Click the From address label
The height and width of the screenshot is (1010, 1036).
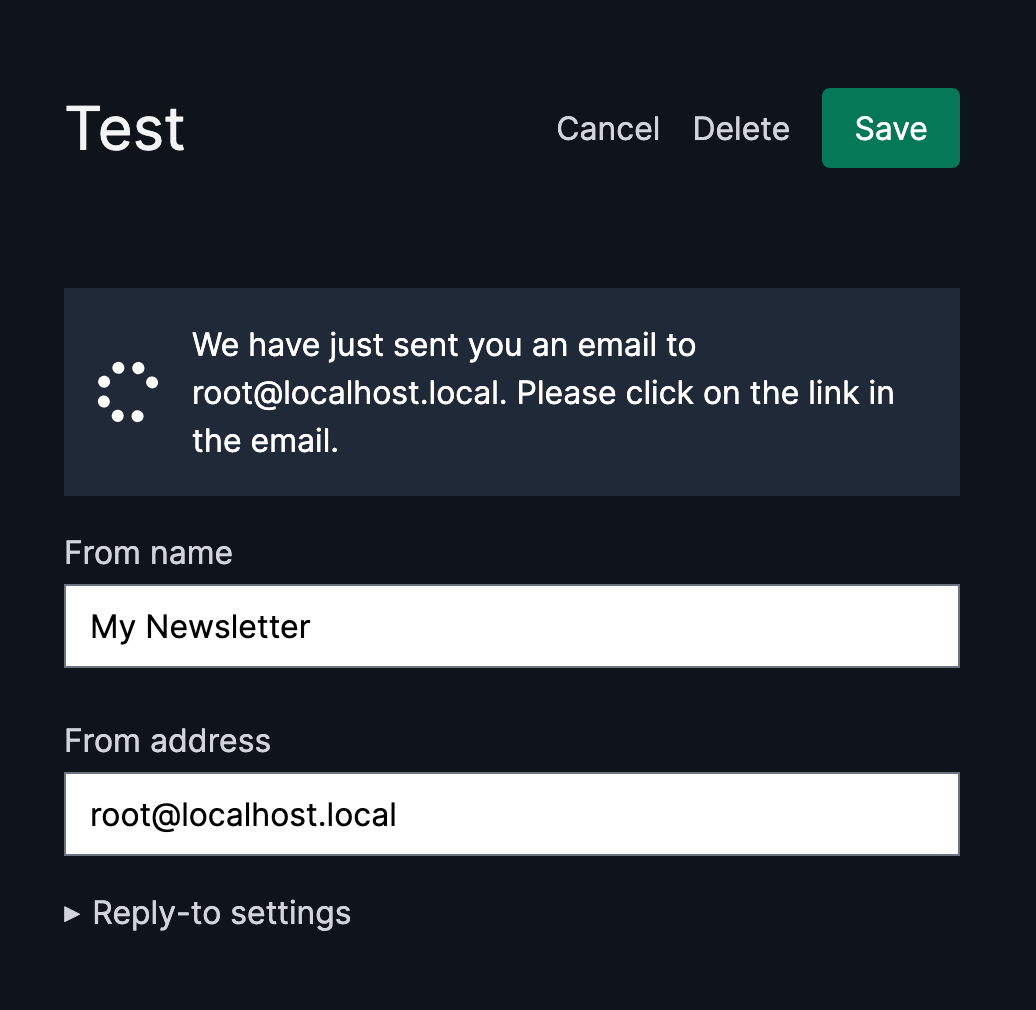168,740
